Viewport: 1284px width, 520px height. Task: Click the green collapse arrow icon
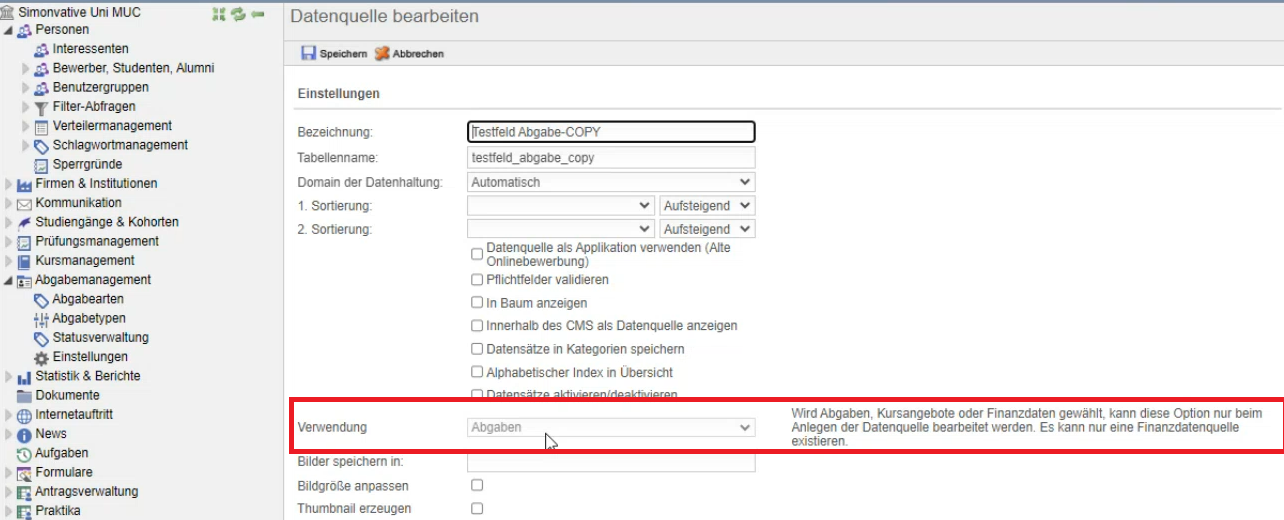pos(257,14)
